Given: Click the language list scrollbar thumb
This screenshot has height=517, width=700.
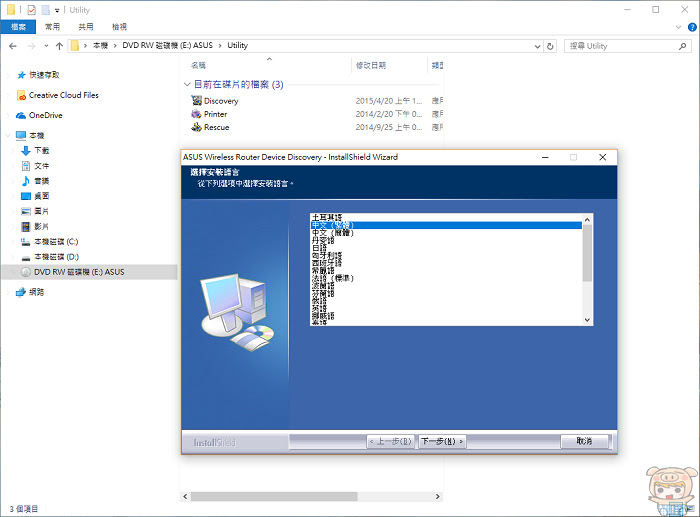Looking at the screenshot, I should point(588,253).
